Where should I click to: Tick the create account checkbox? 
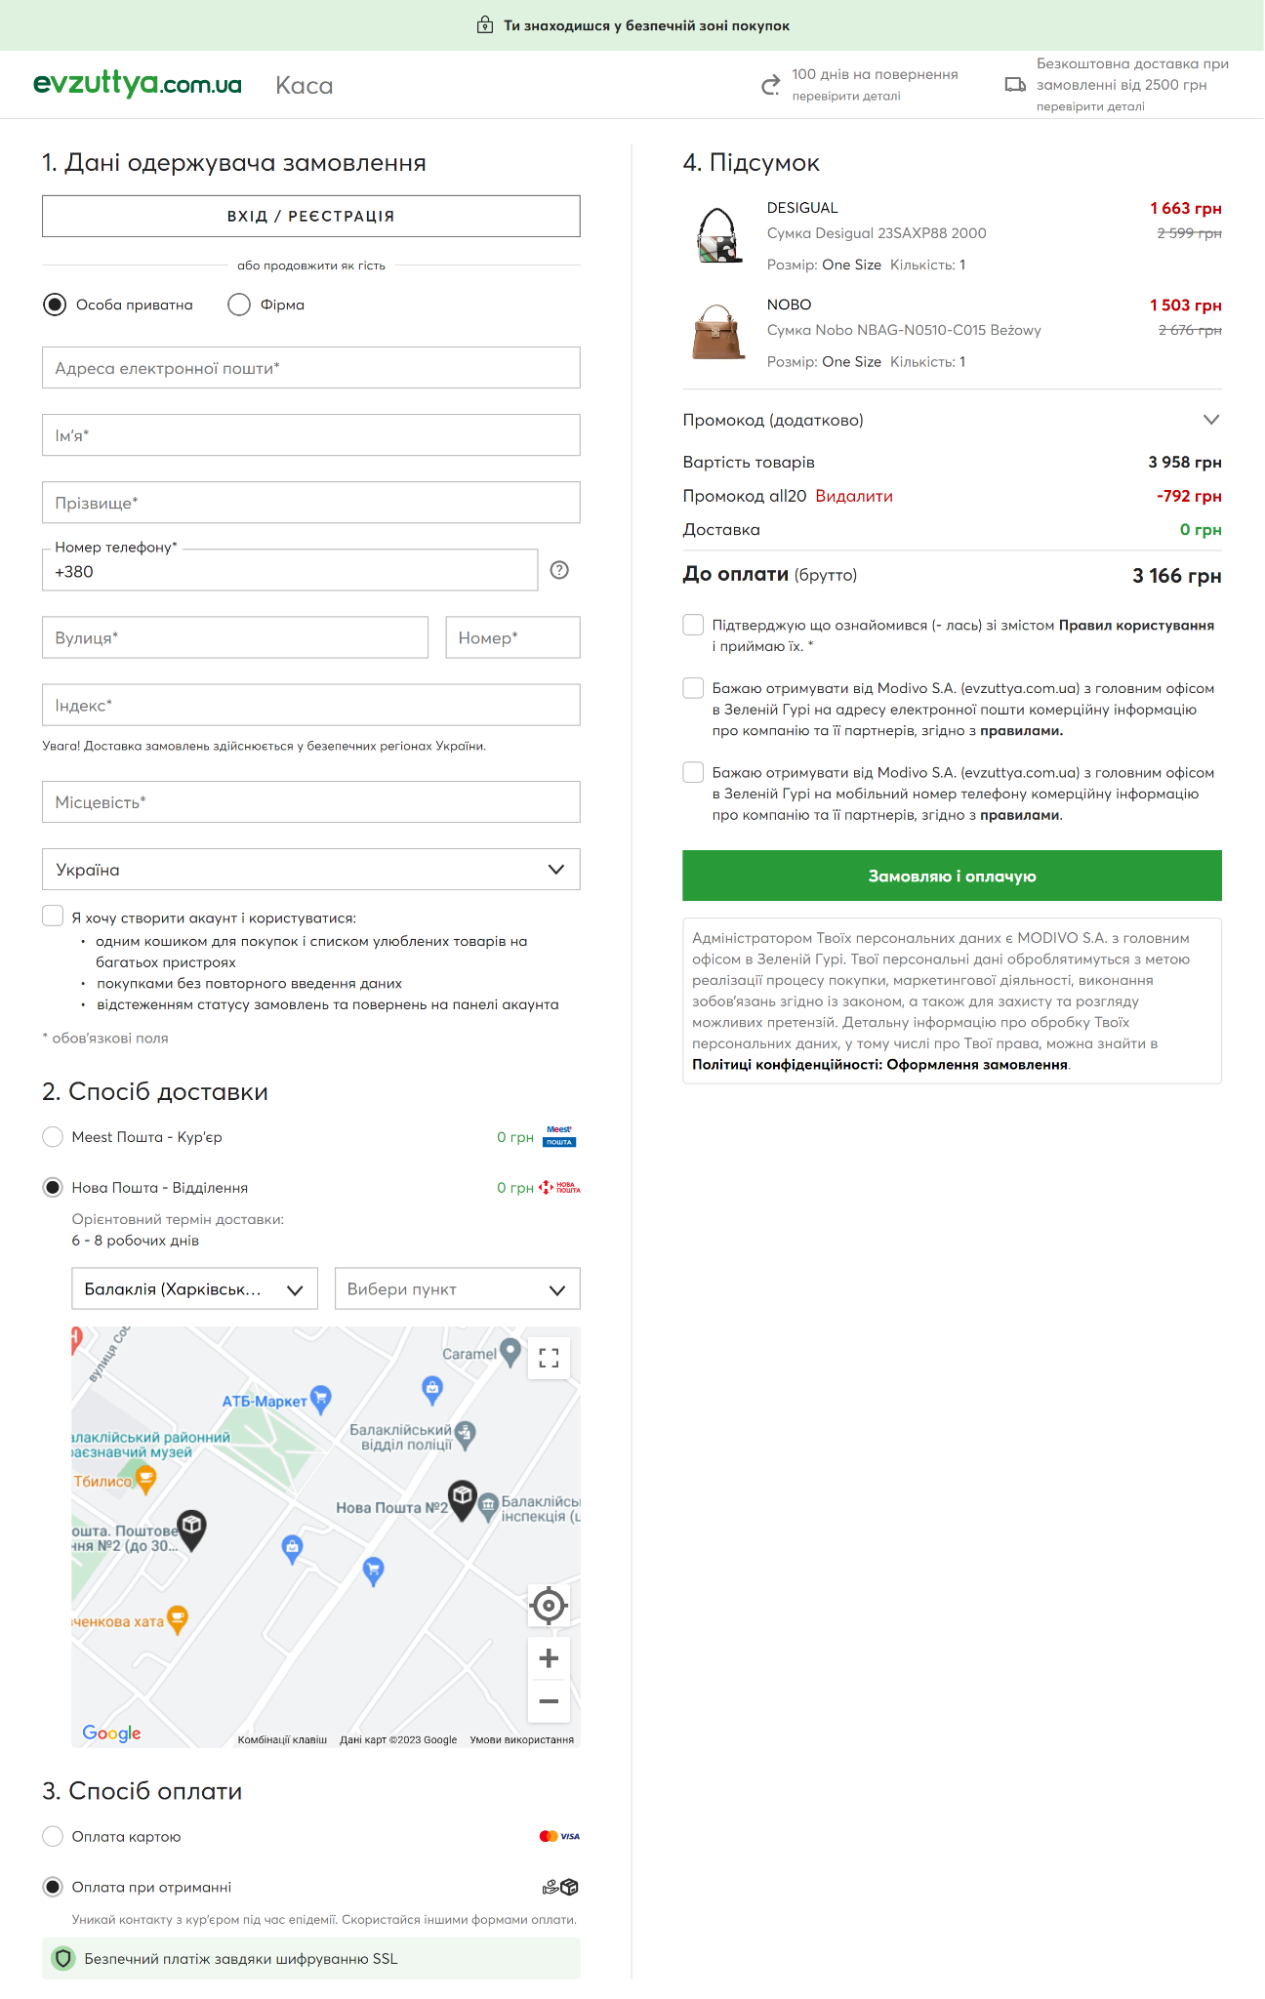coord(53,916)
